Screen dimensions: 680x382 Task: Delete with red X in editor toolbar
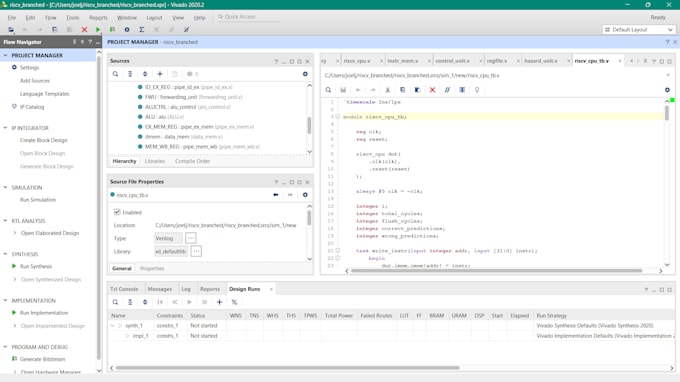(432, 90)
